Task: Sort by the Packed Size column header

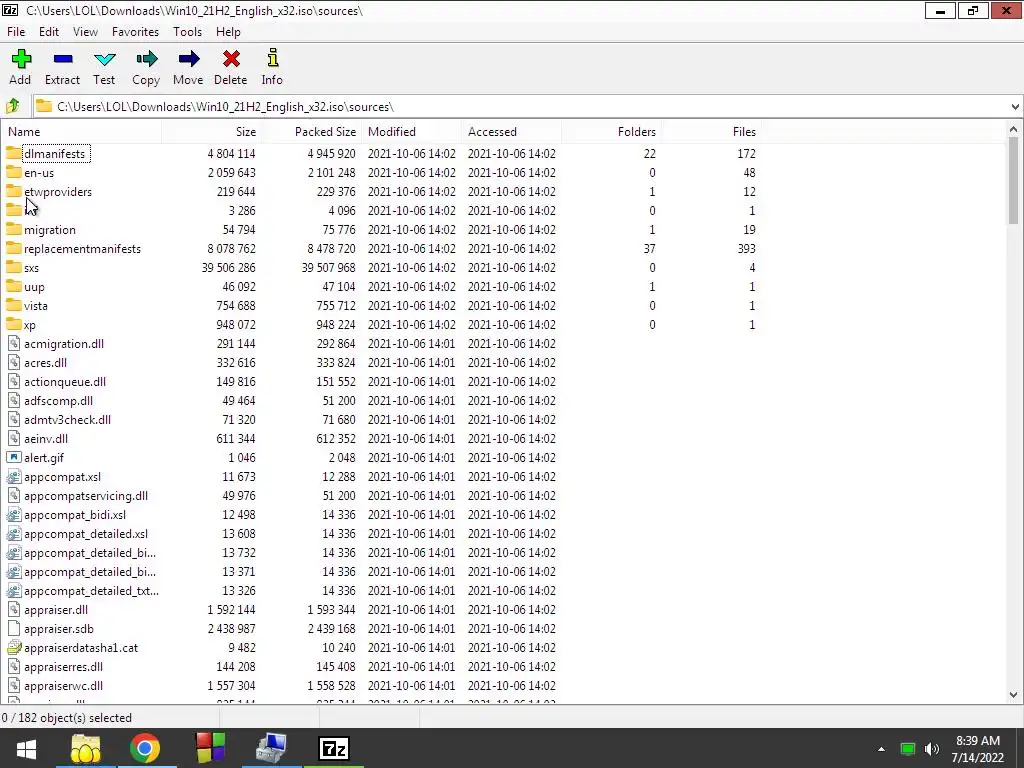Action: click(312, 131)
